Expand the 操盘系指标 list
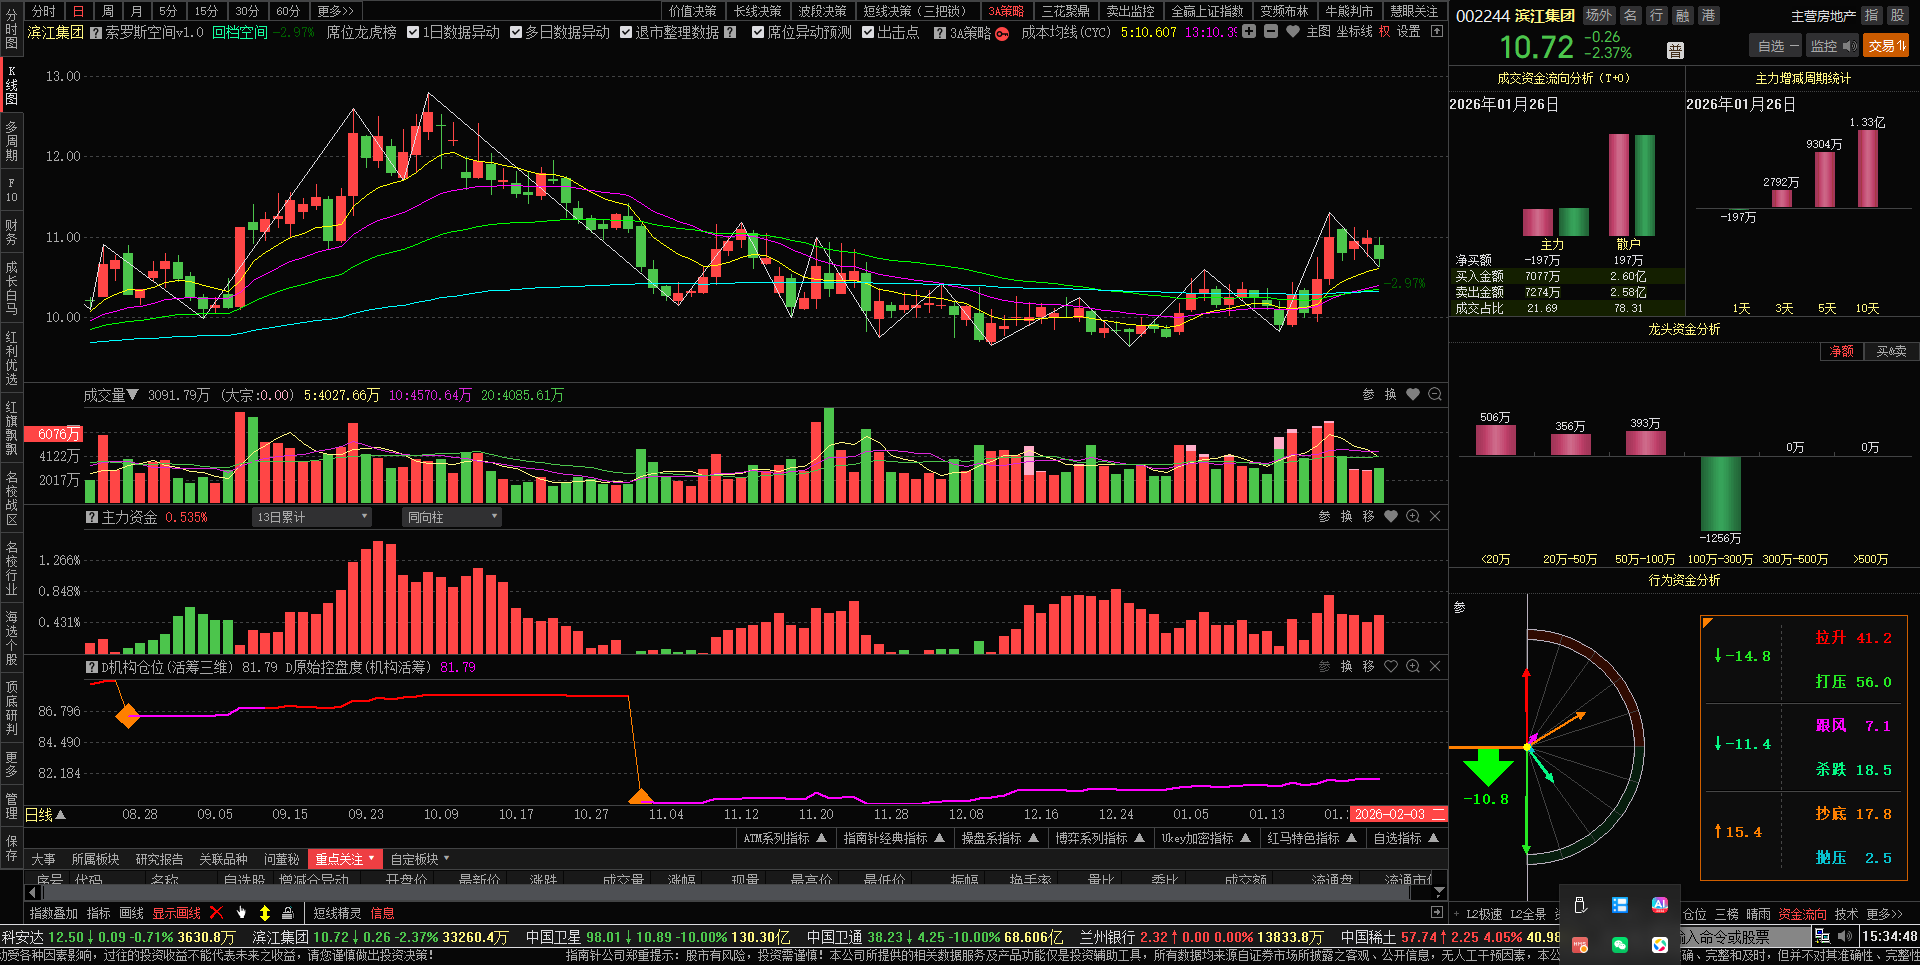 (1000, 838)
